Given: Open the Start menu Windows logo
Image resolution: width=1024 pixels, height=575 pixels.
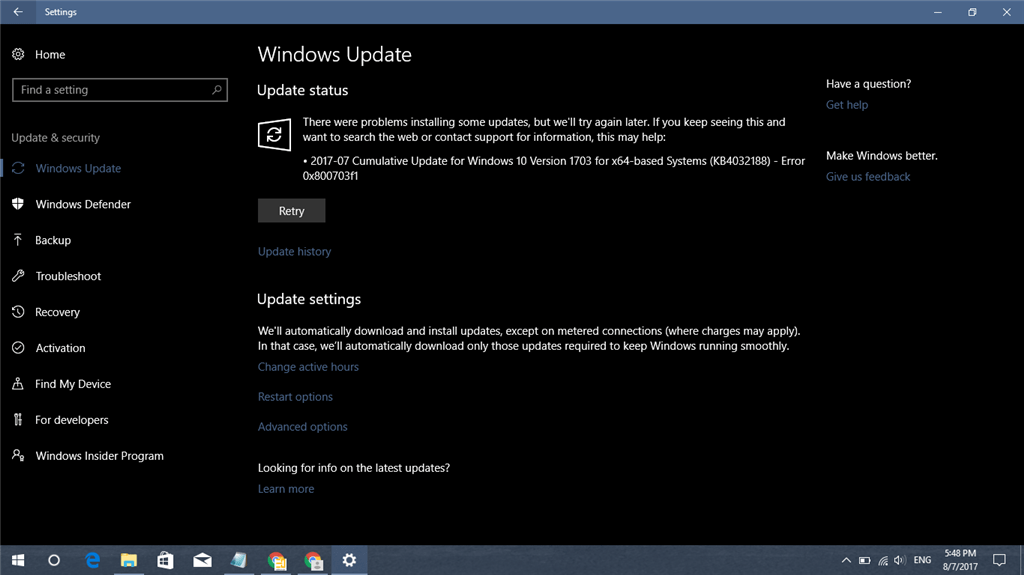Looking at the screenshot, I should click(18, 560).
